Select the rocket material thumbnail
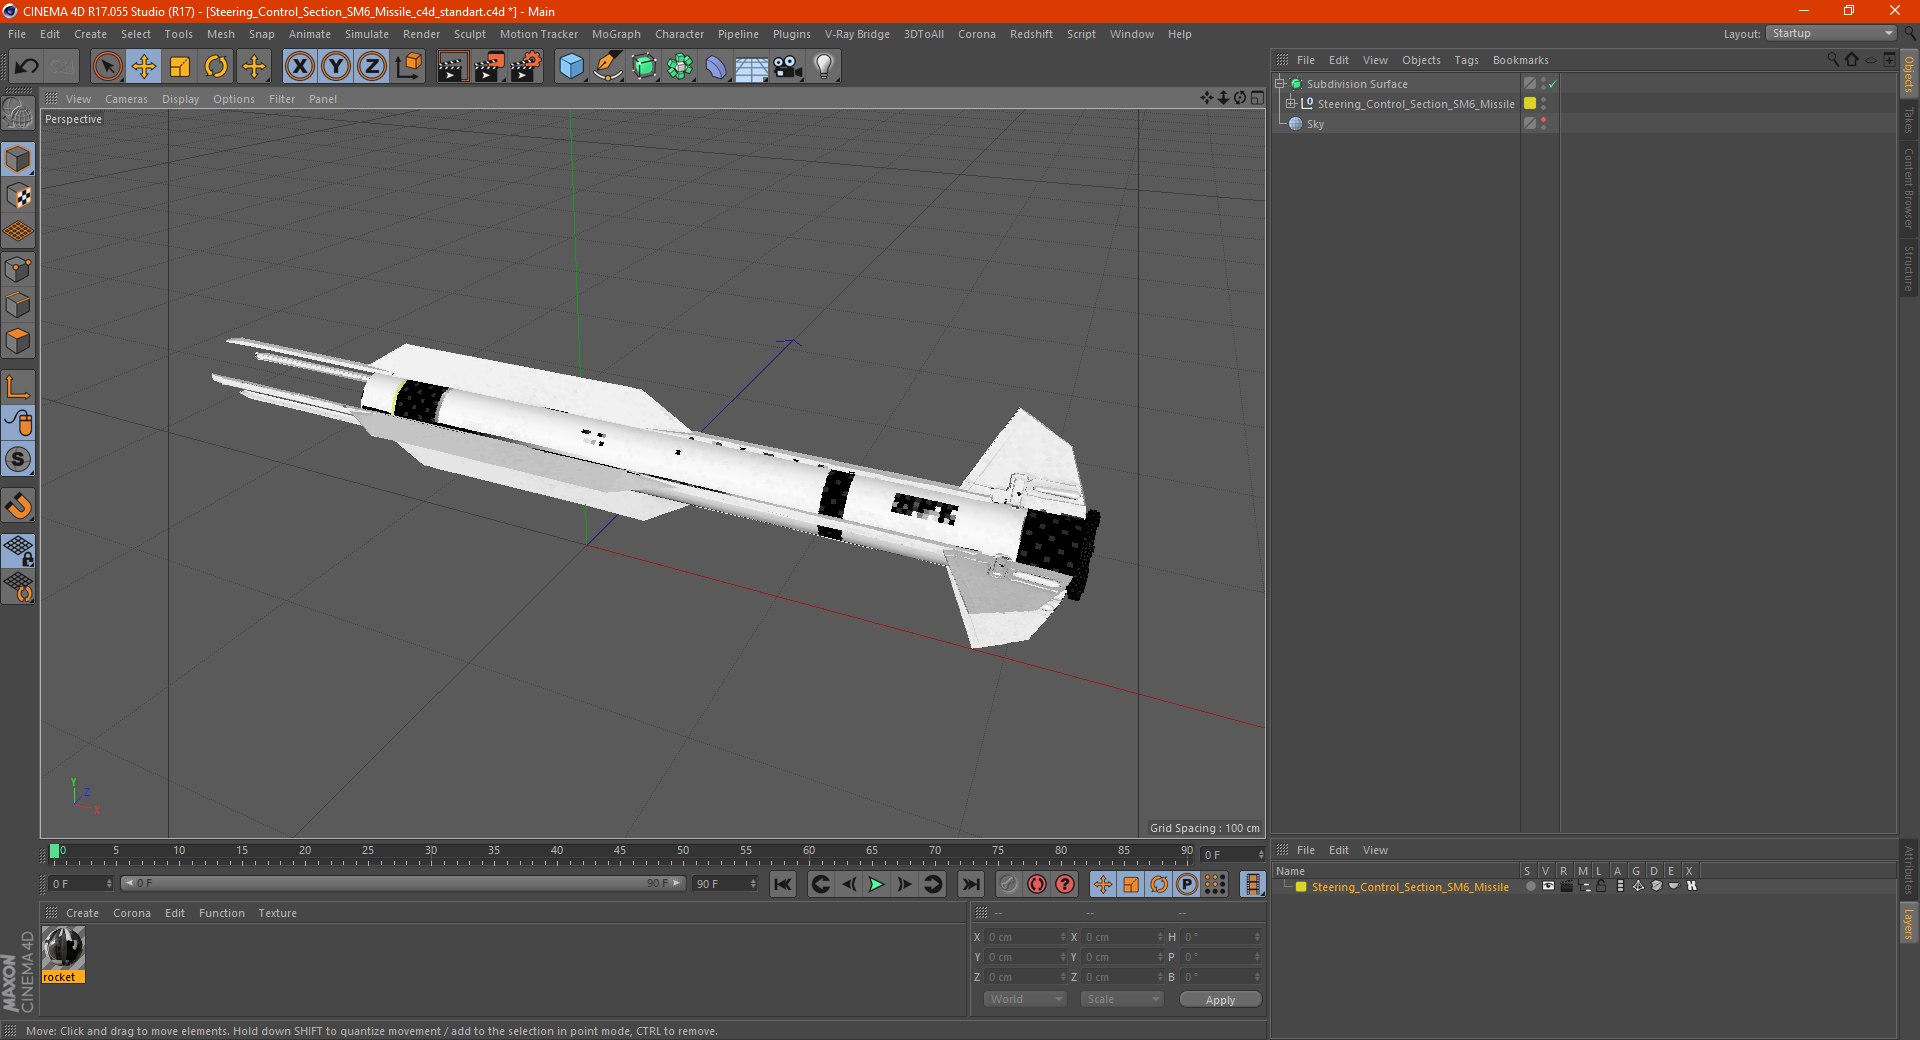 tap(63, 948)
